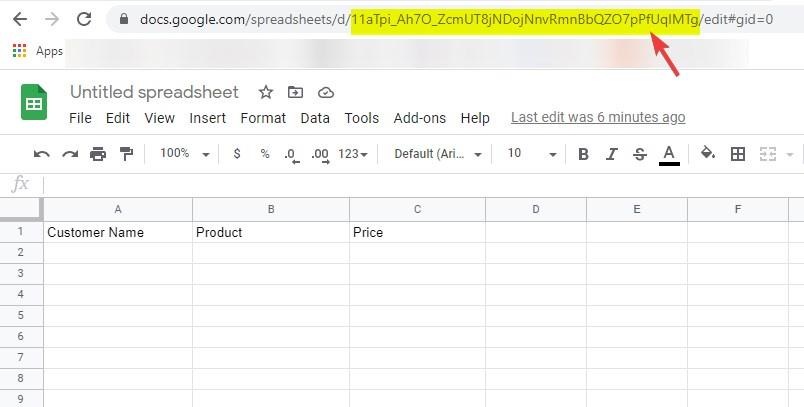Screen dimensions: 804x407
Task: Open the Add-ons menu
Action: tap(419, 118)
